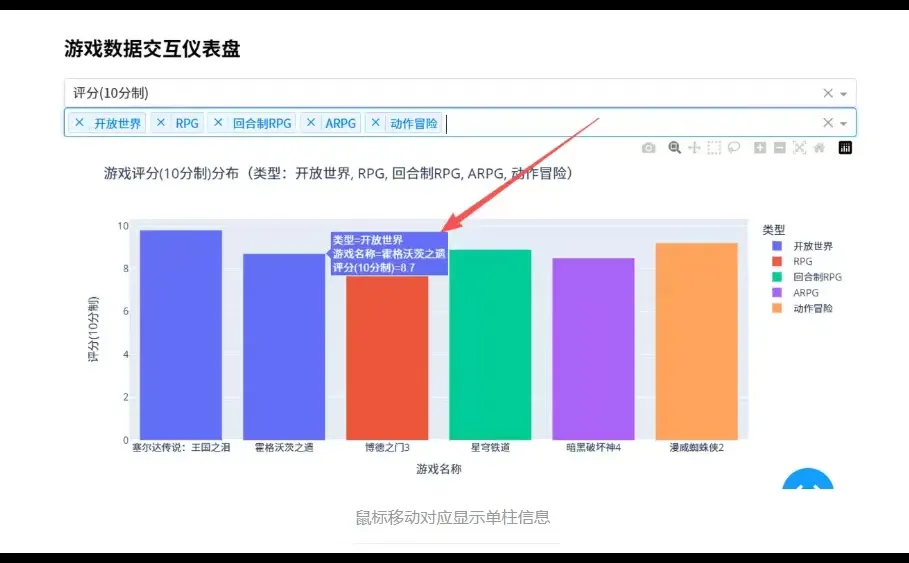Click the Zoom In plus icon
Screen dimensions: 909x563
coord(759,148)
